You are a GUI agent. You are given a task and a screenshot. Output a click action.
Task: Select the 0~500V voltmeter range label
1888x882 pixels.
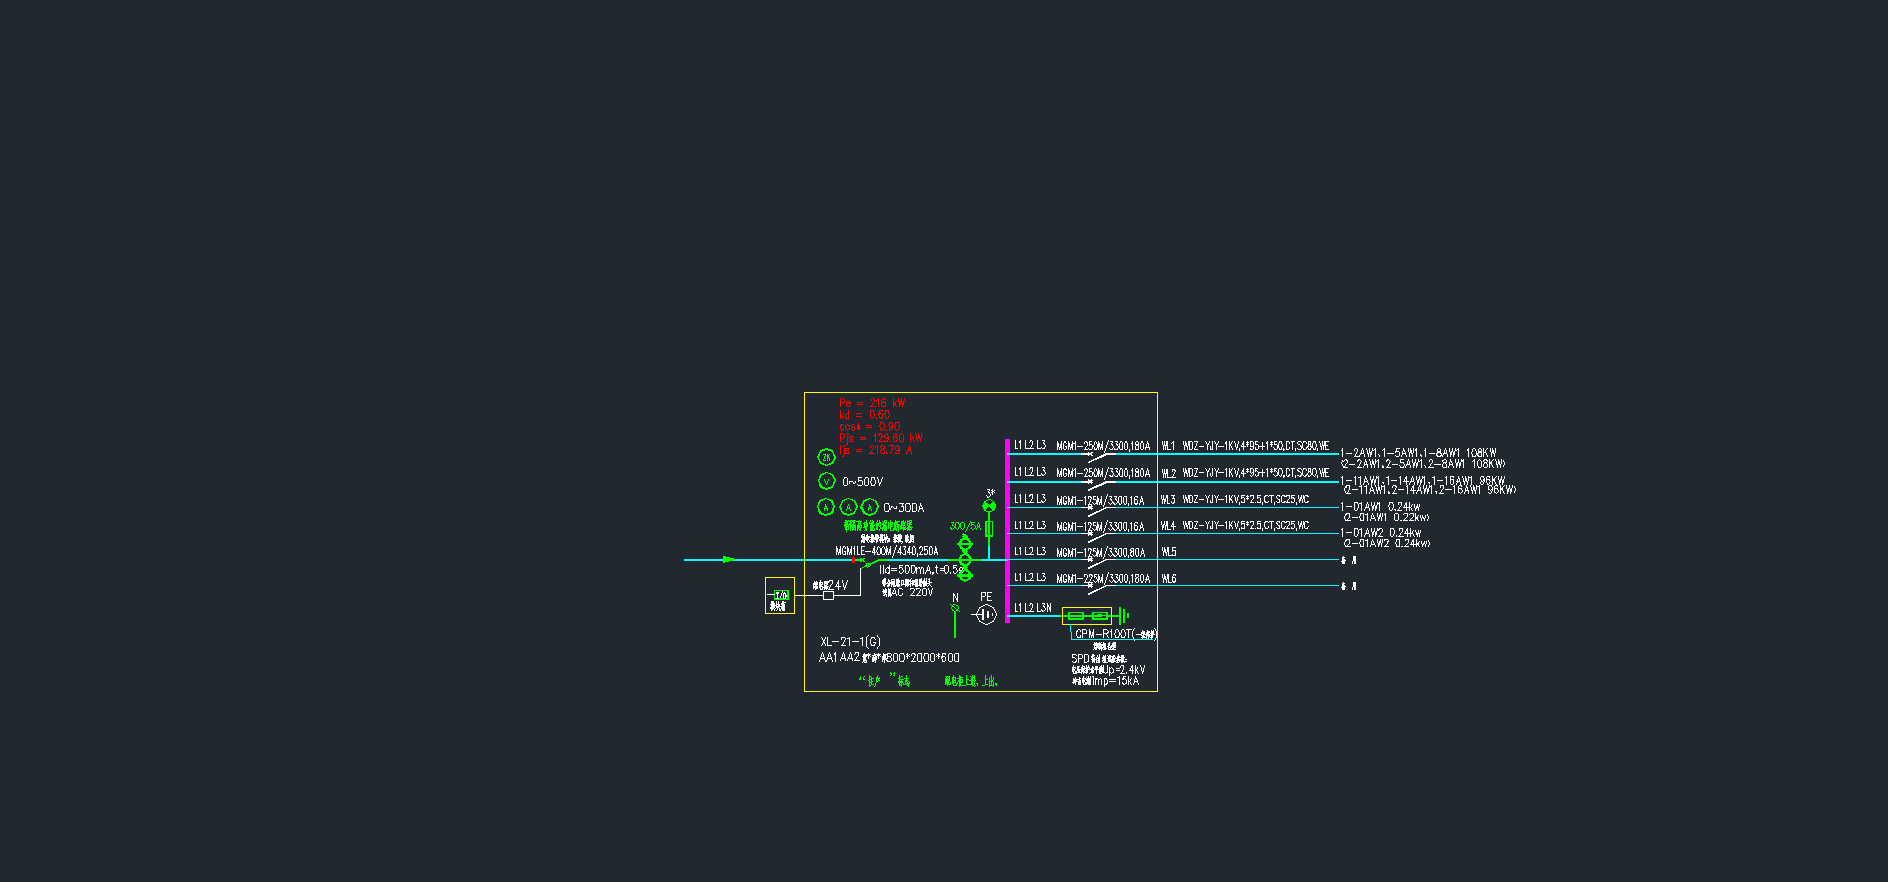coord(862,482)
